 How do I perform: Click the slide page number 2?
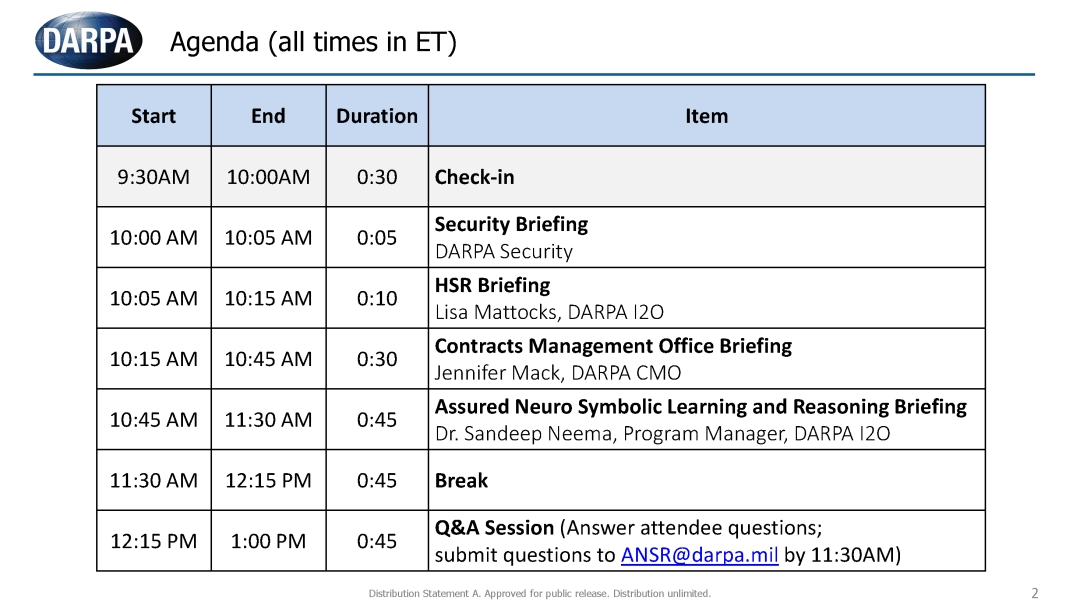[x=1035, y=593]
